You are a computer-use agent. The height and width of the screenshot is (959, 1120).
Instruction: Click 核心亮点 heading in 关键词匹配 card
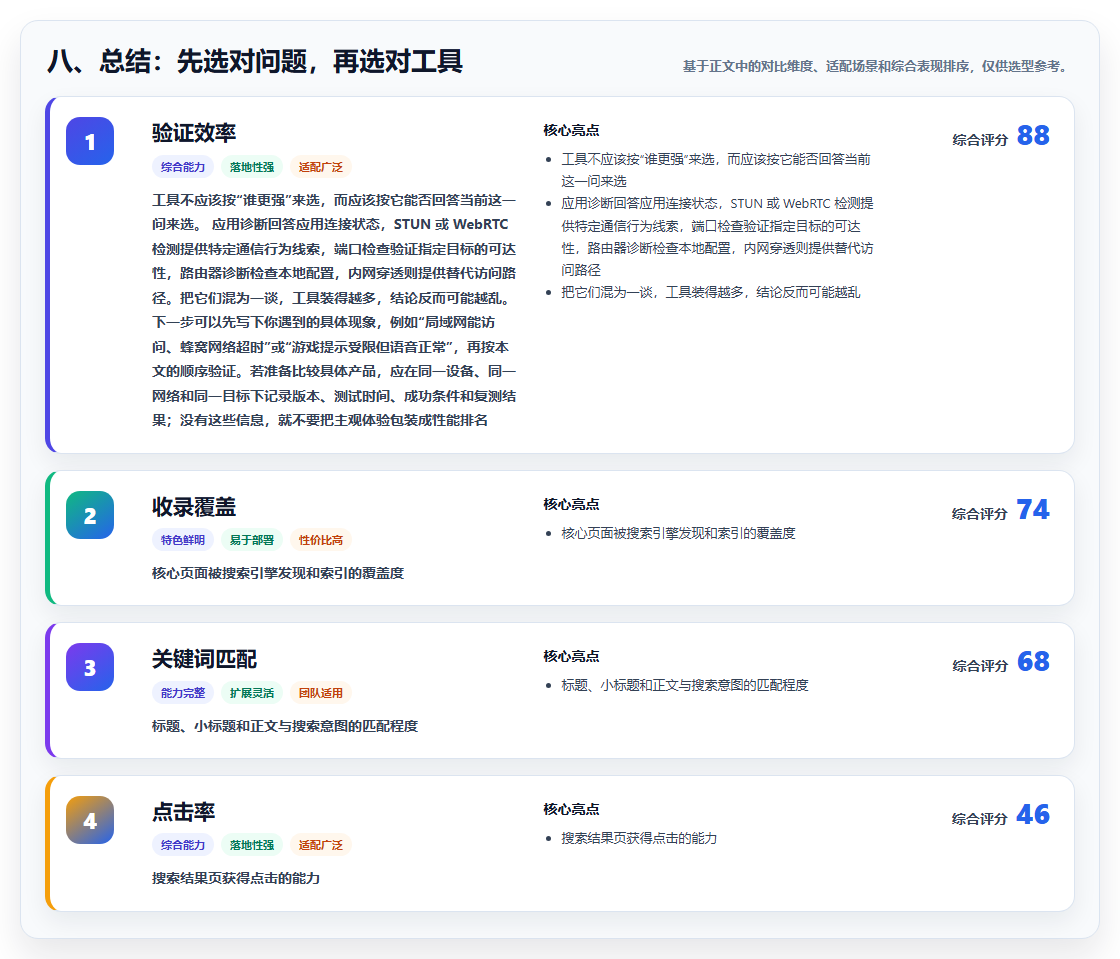[x=571, y=656]
